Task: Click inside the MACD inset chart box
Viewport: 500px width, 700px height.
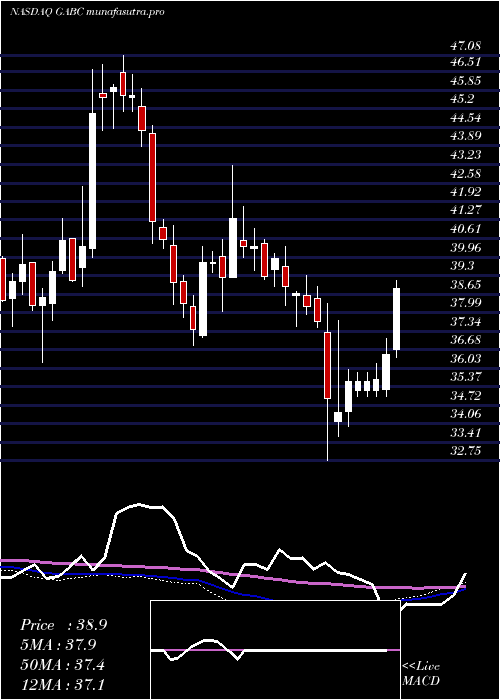Action: click(x=275, y=650)
